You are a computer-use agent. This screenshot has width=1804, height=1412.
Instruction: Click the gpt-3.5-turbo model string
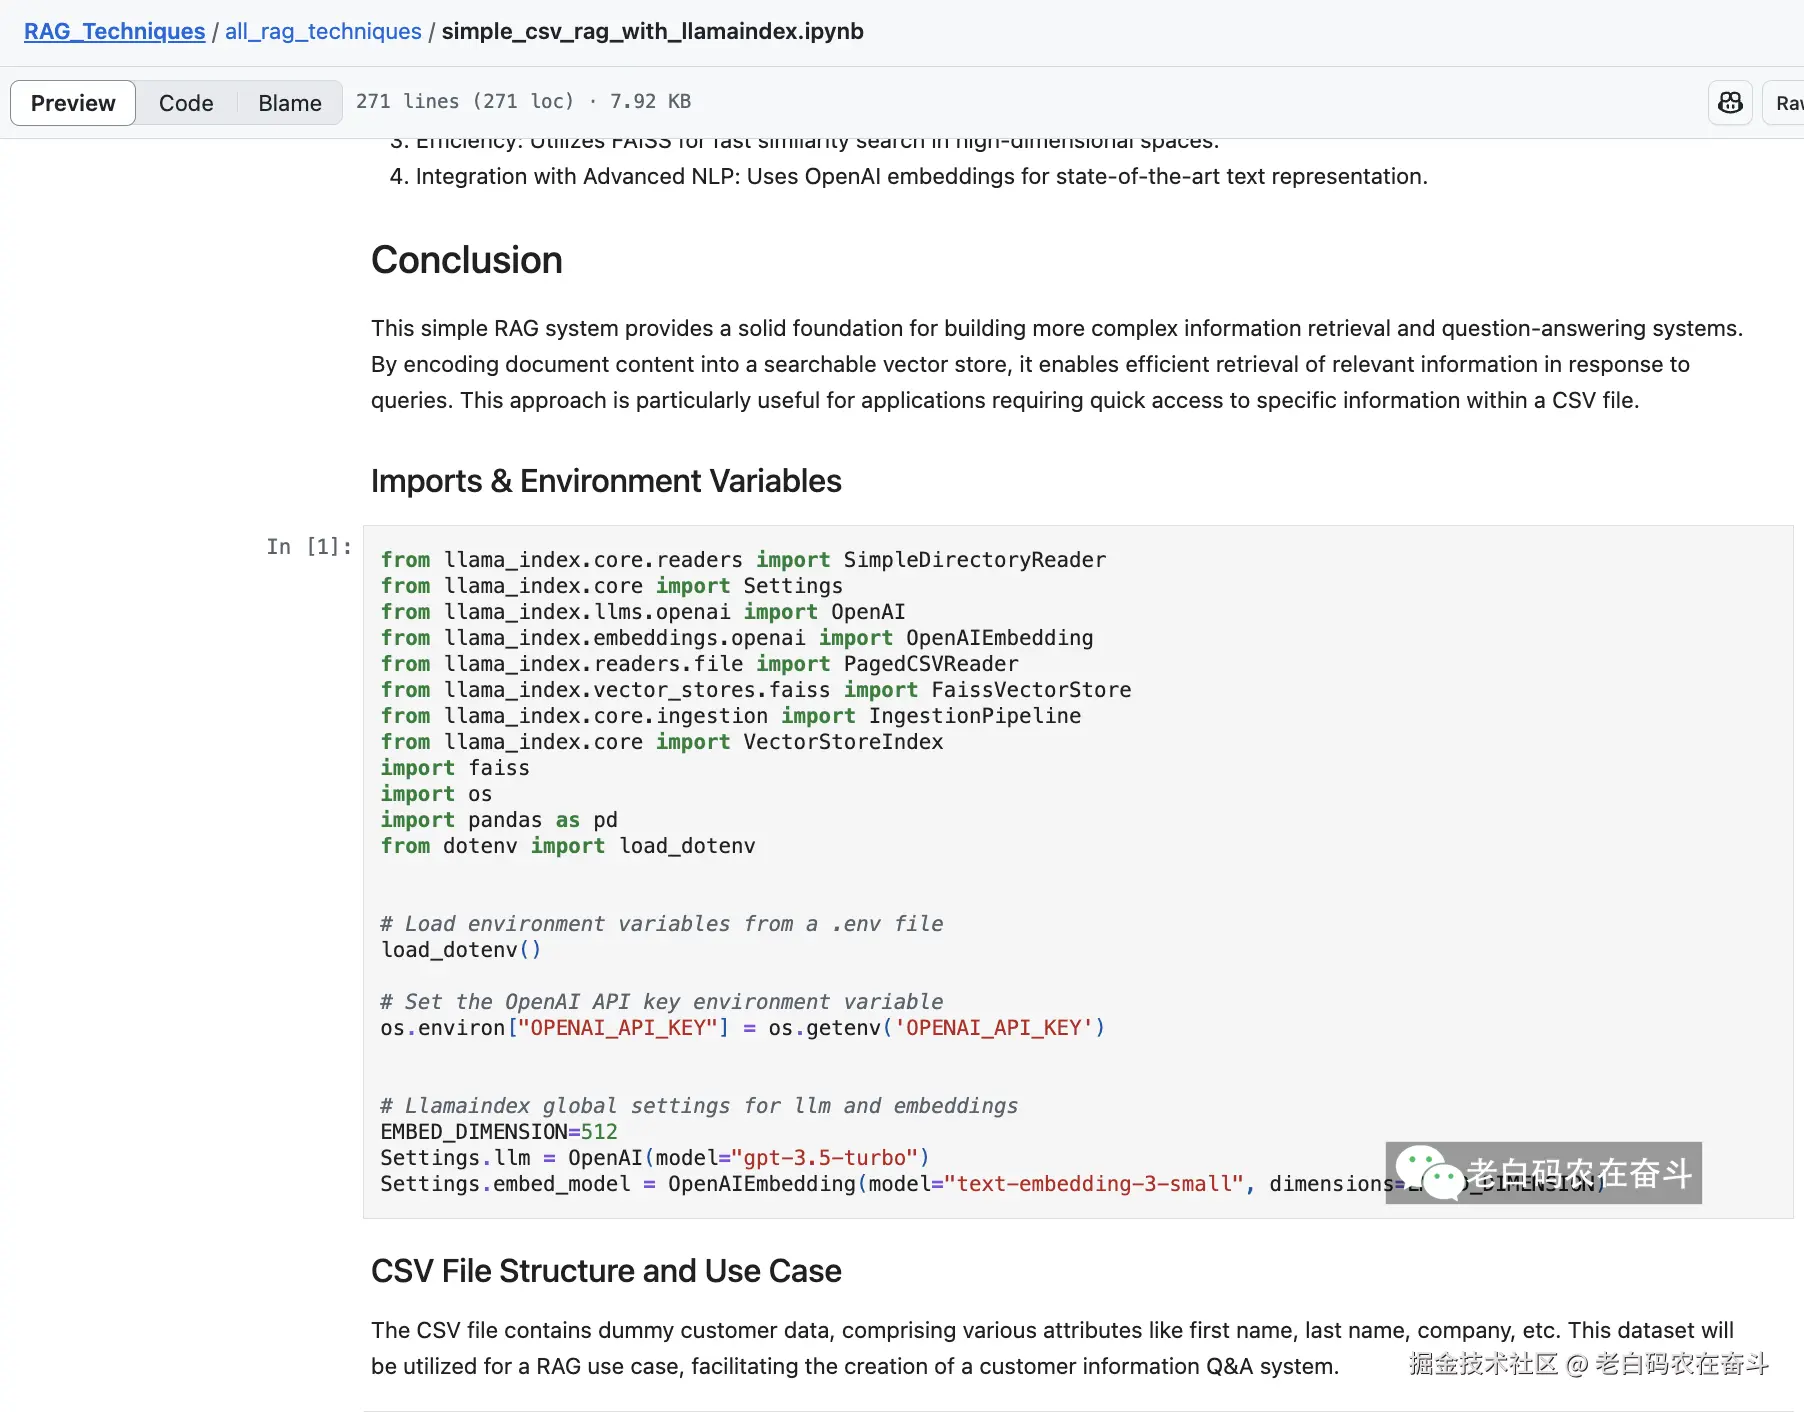(824, 1158)
